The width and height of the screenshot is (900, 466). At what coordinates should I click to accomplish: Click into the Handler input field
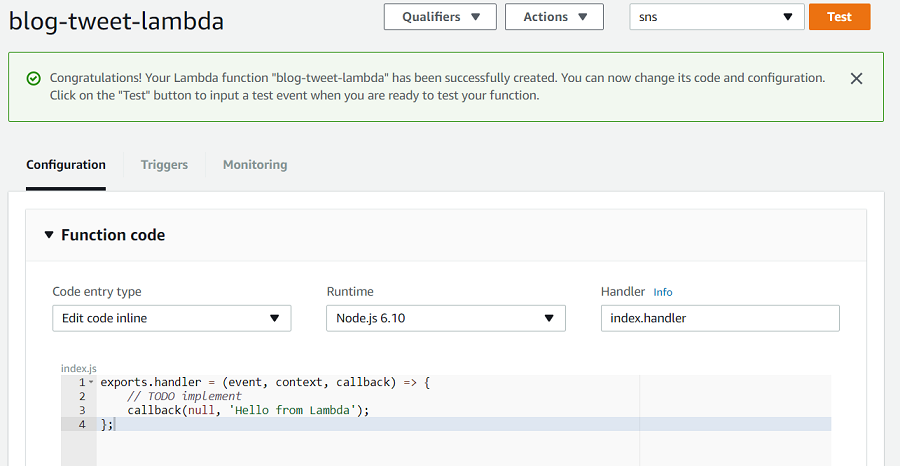coord(720,319)
